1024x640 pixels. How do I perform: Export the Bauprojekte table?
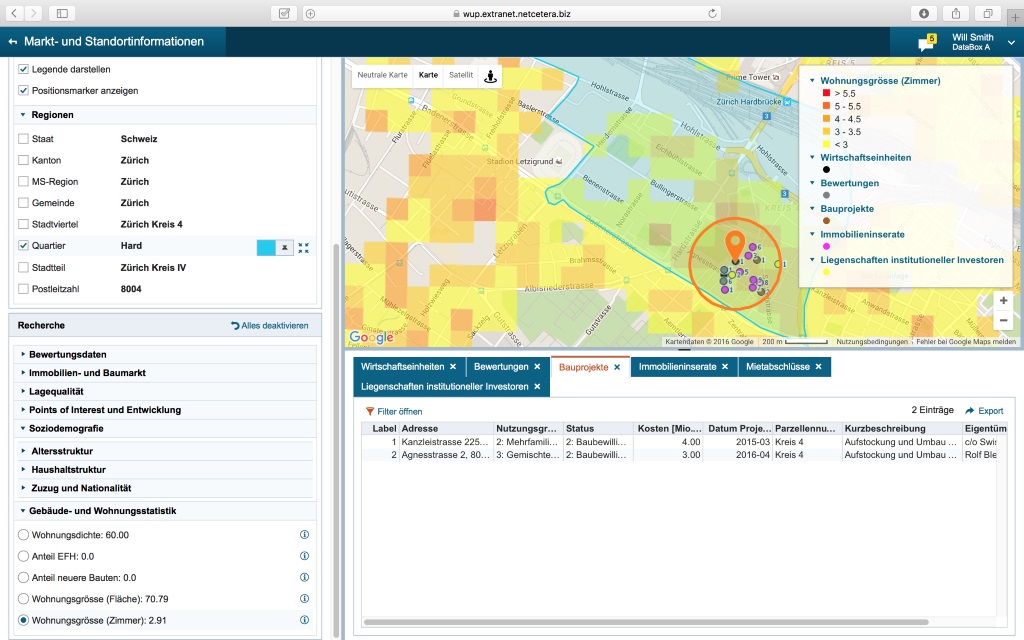click(985, 411)
